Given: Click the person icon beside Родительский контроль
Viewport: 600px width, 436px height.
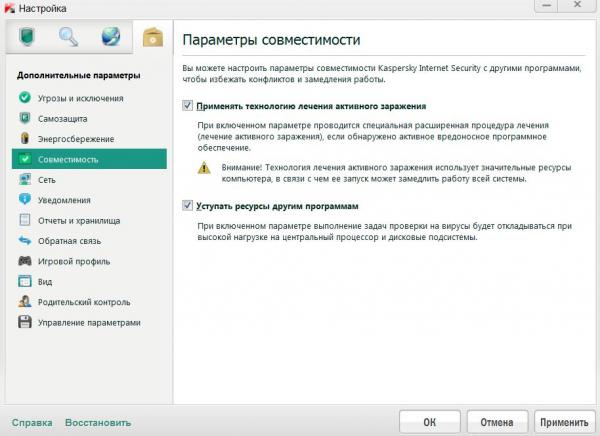Looking at the screenshot, I should point(25,302).
